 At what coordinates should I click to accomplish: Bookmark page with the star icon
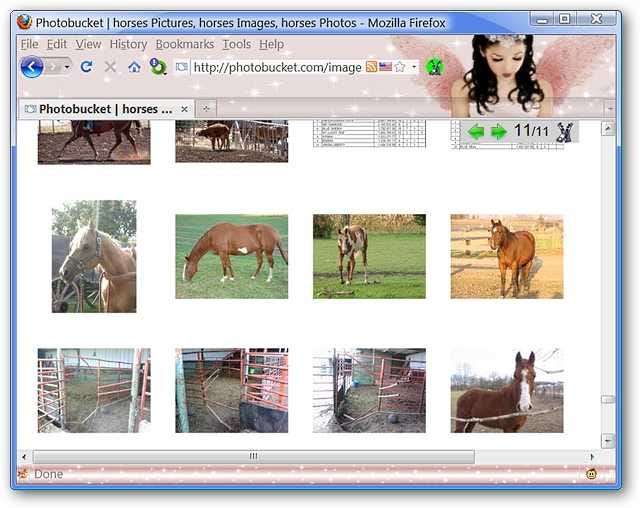point(400,67)
